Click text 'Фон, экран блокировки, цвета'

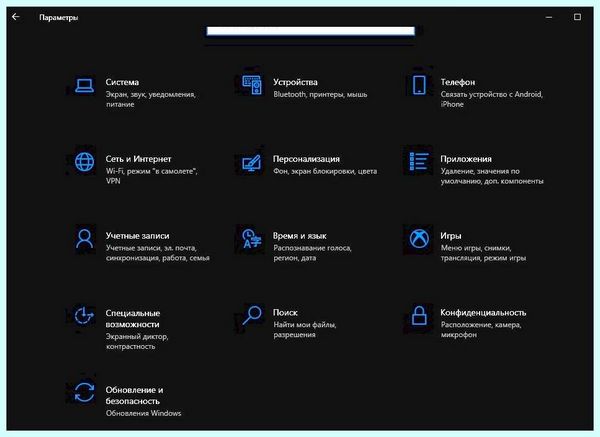point(325,171)
